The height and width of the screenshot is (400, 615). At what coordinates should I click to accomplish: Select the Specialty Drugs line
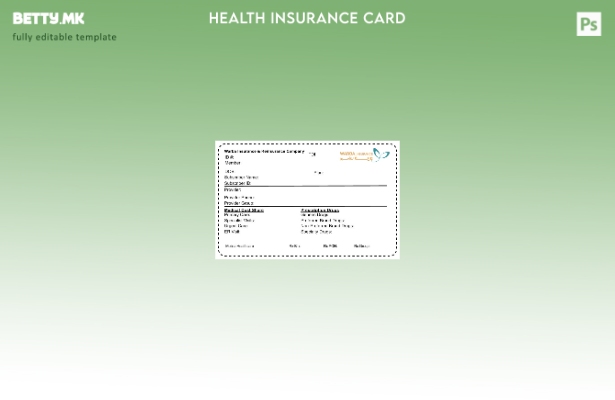(317, 231)
